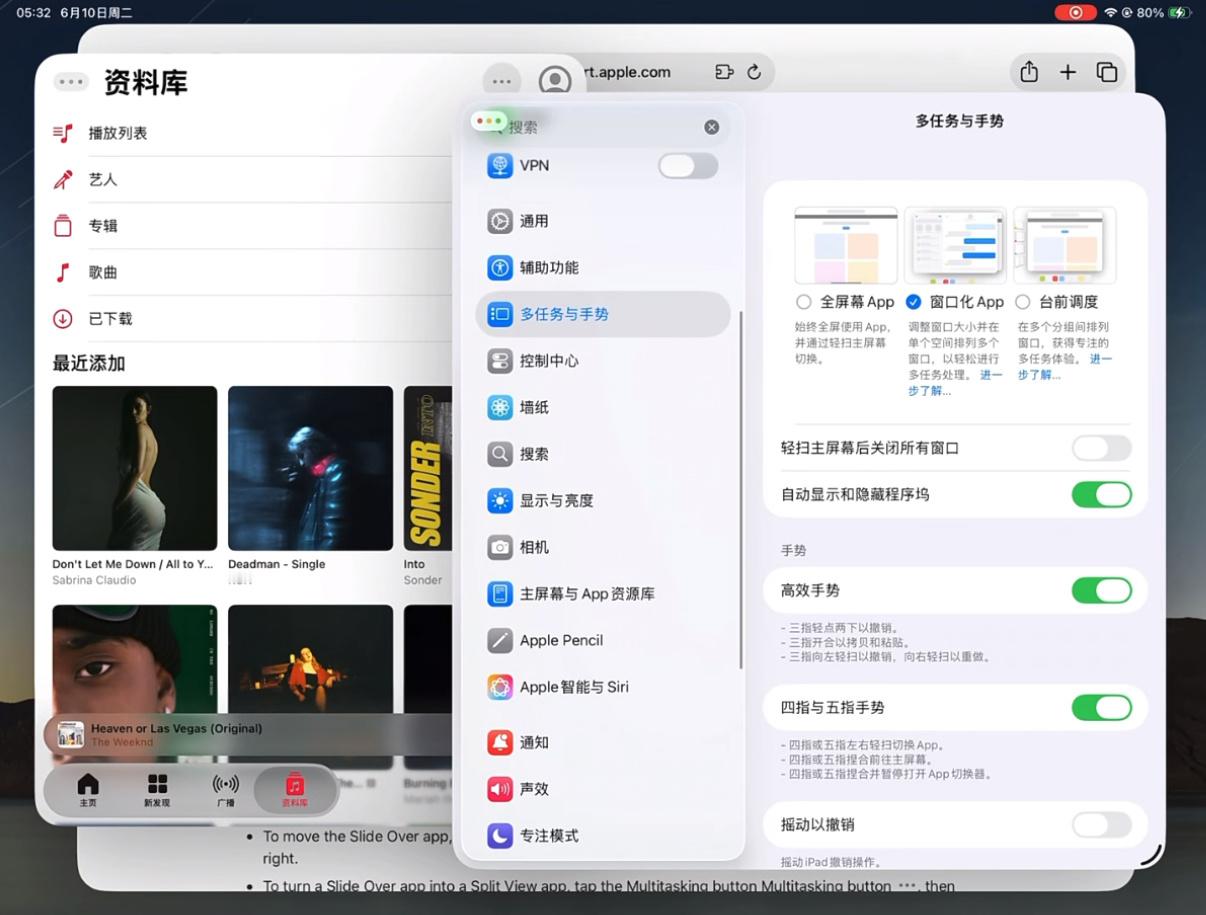The image size is (1206, 915).
Task: Open 辅助功能 accessibility icon
Action: point(500,267)
